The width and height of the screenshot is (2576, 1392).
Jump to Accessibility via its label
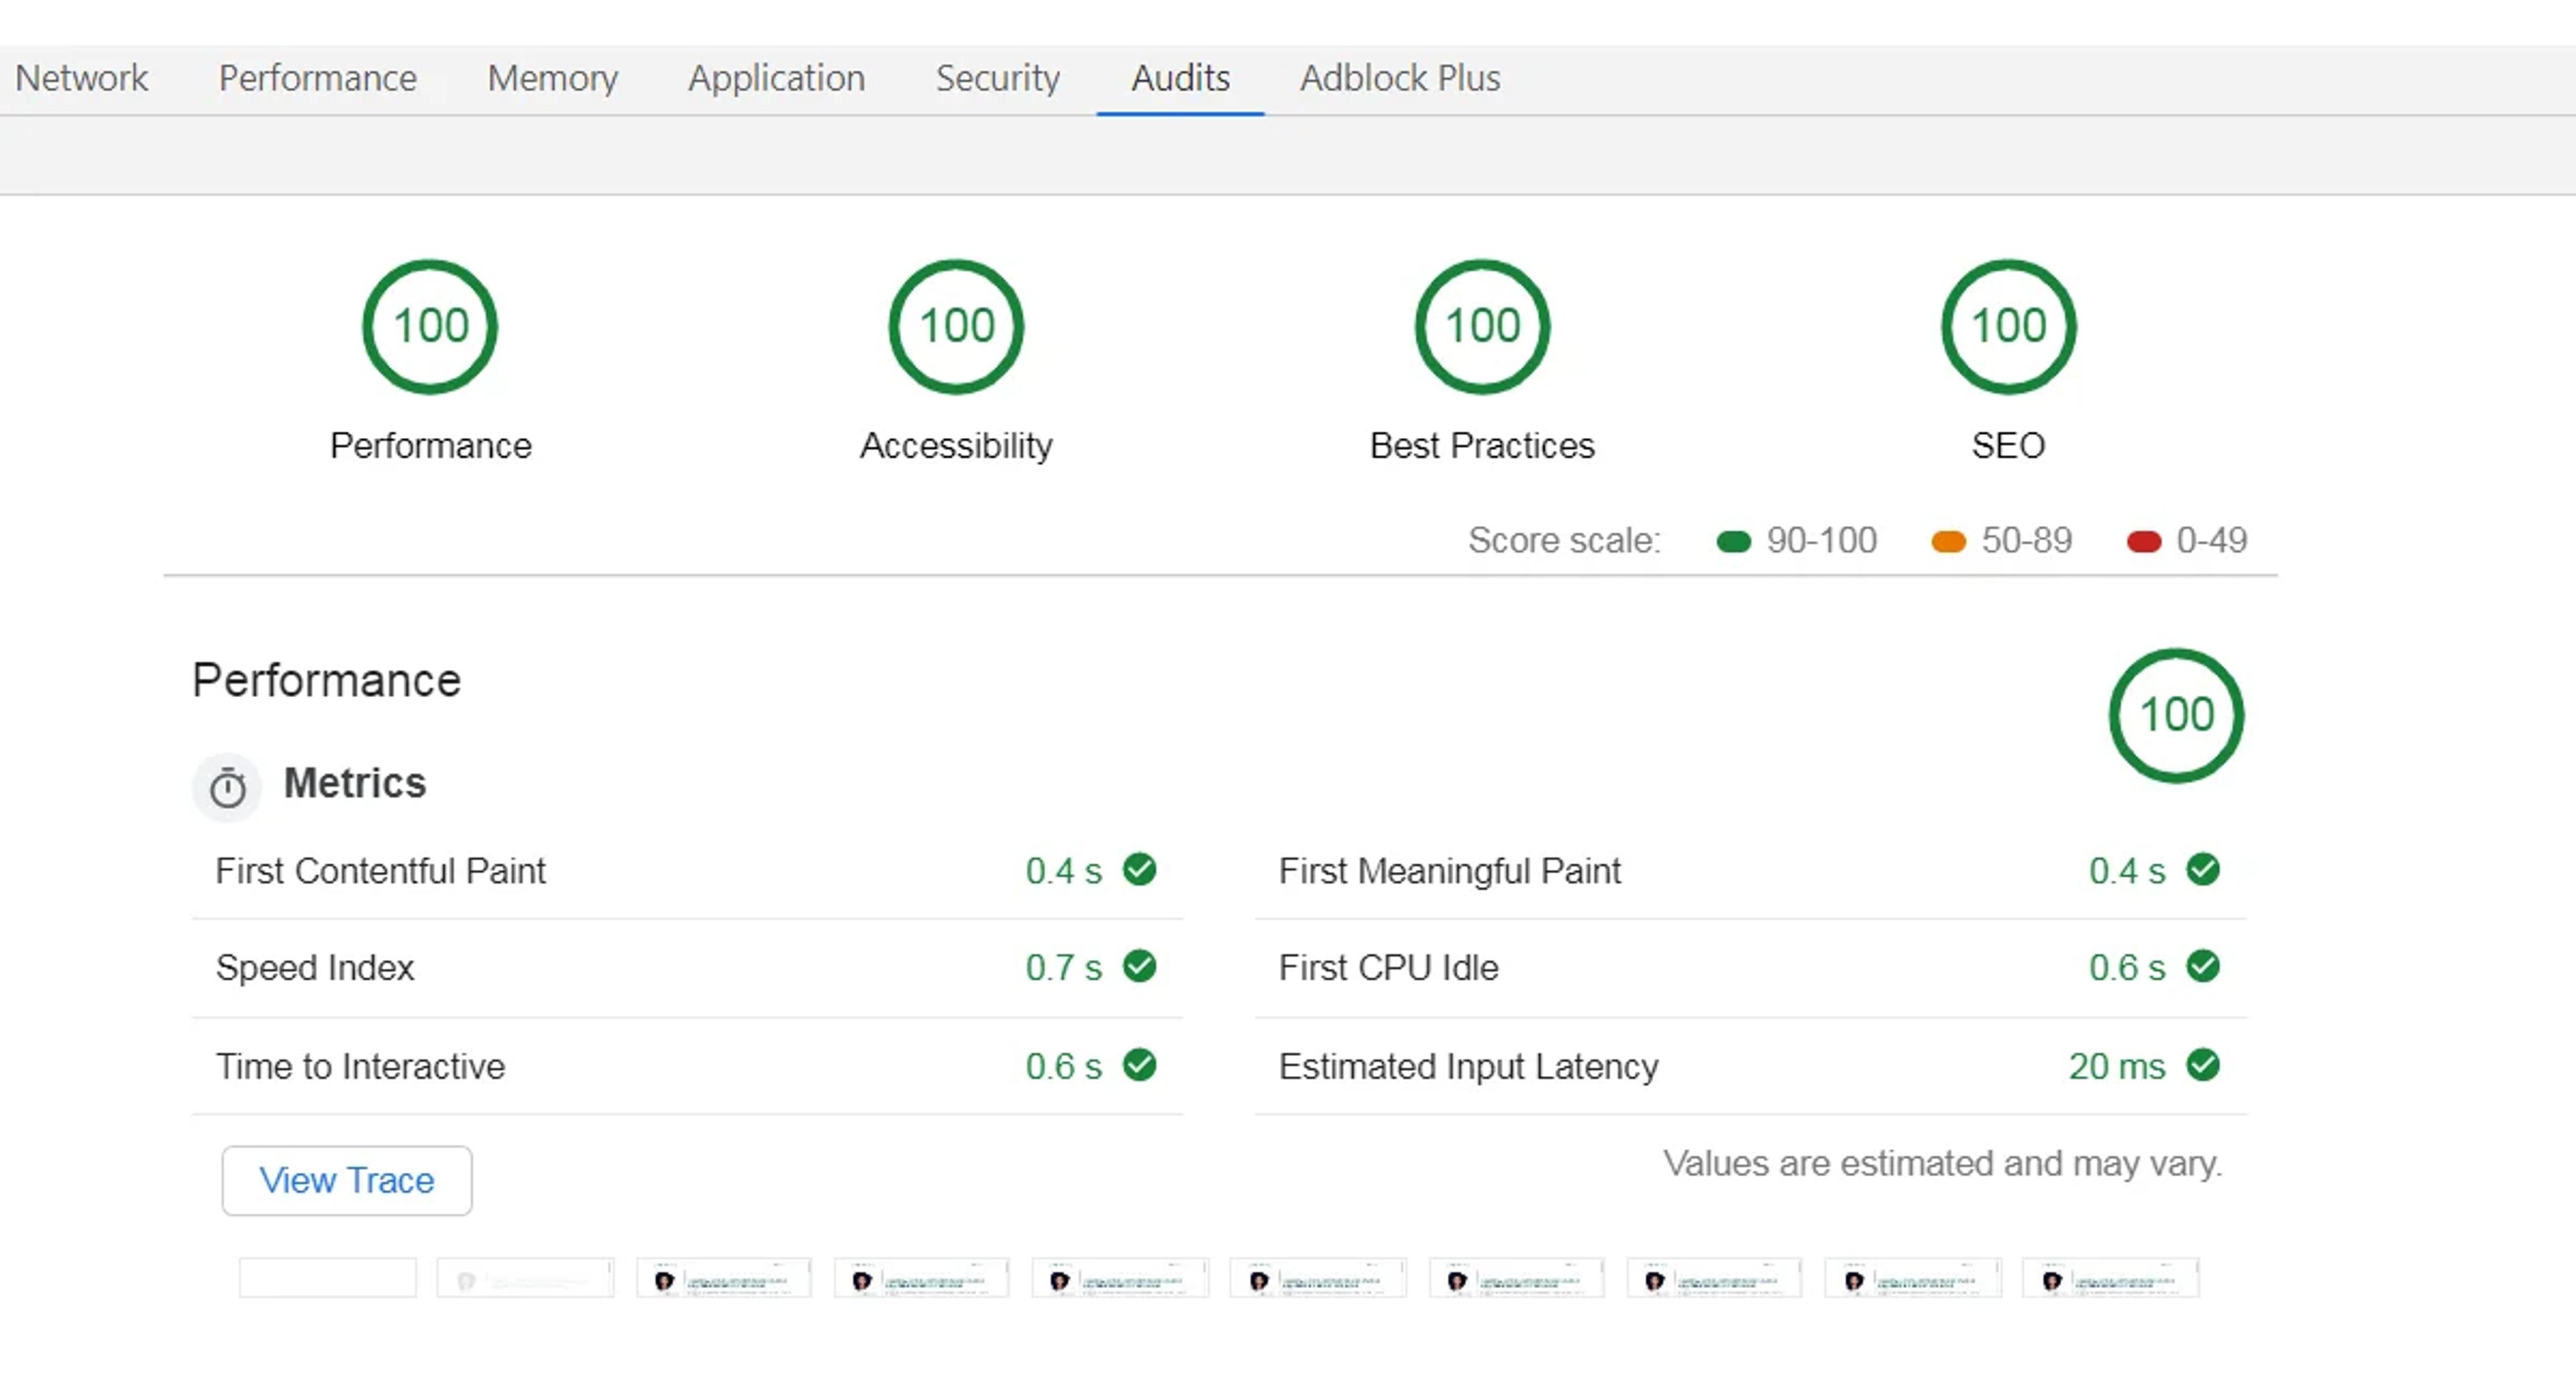click(956, 446)
